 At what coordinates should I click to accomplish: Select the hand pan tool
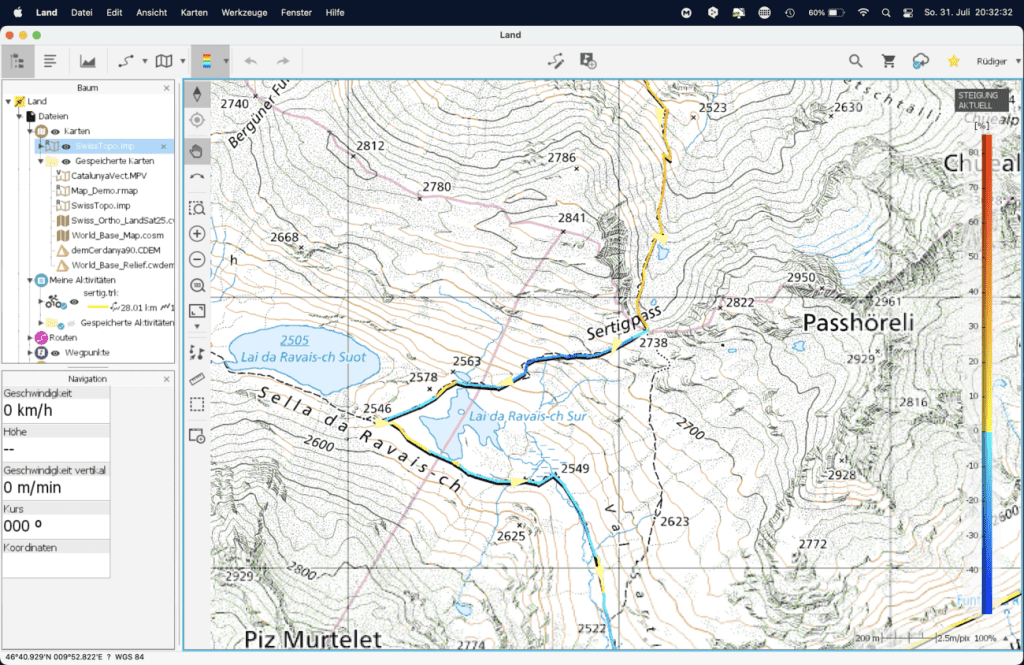(197, 151)
